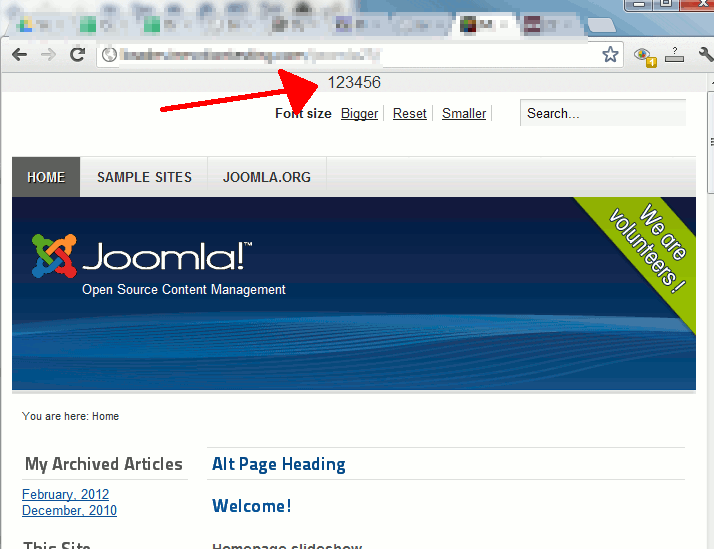This screenshot has width=714, height=549.
Task: Click the extension icon beside the wrench
Action: 674,55
